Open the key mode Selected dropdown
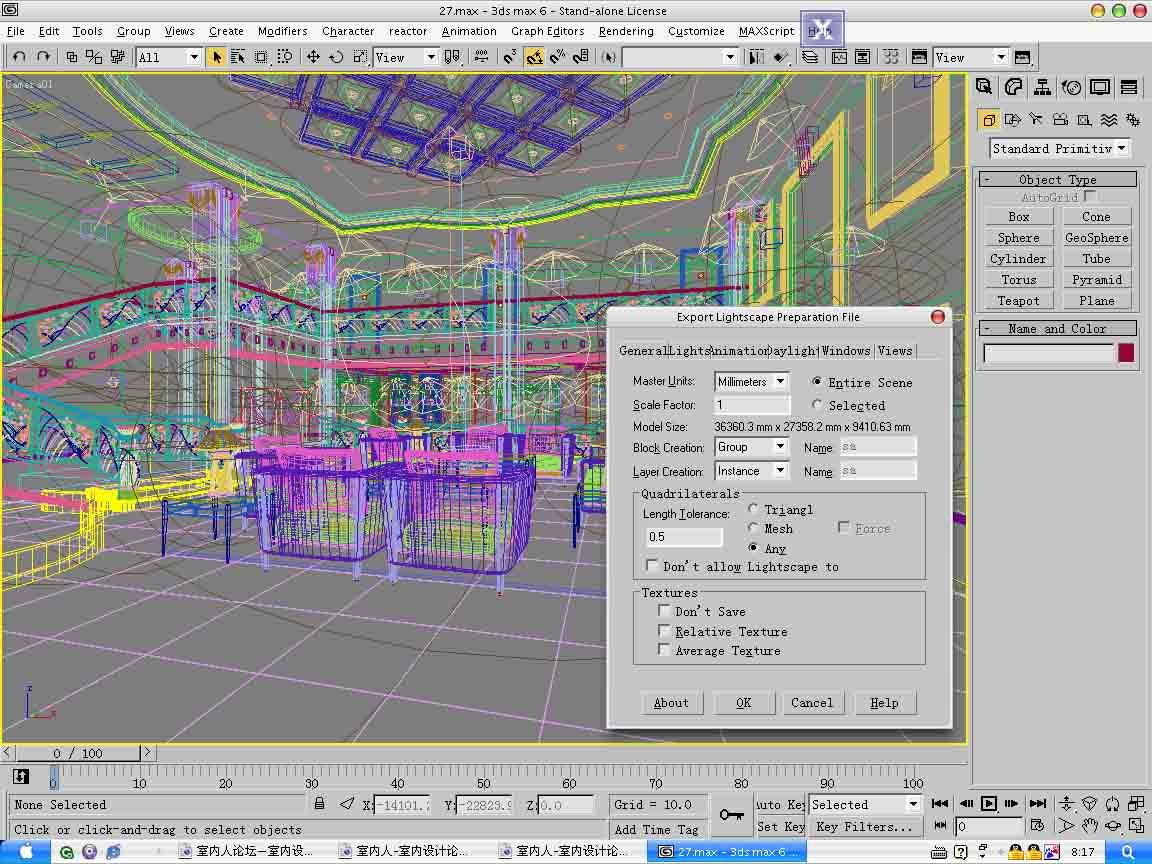Viewport: 1152px width, 864px height. [x=864, y=804]
